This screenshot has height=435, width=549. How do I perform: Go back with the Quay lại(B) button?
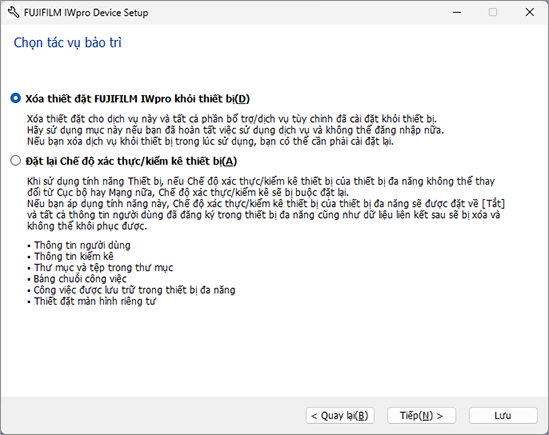click(340, 416)
